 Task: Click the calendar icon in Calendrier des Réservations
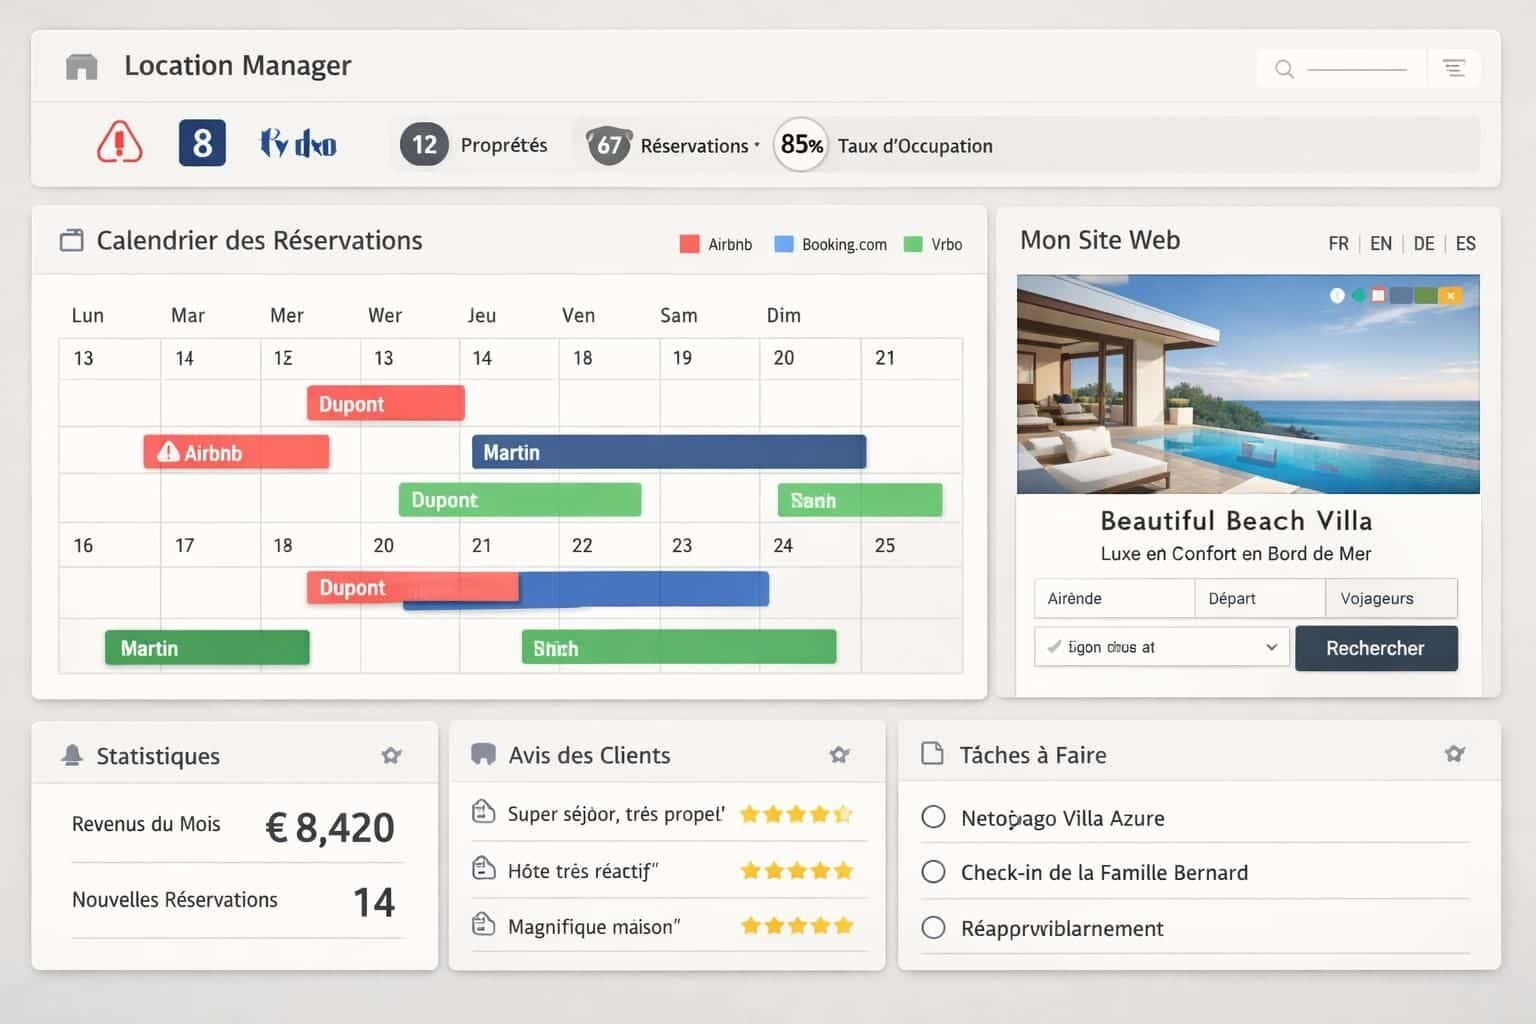(x=71, y=240)
